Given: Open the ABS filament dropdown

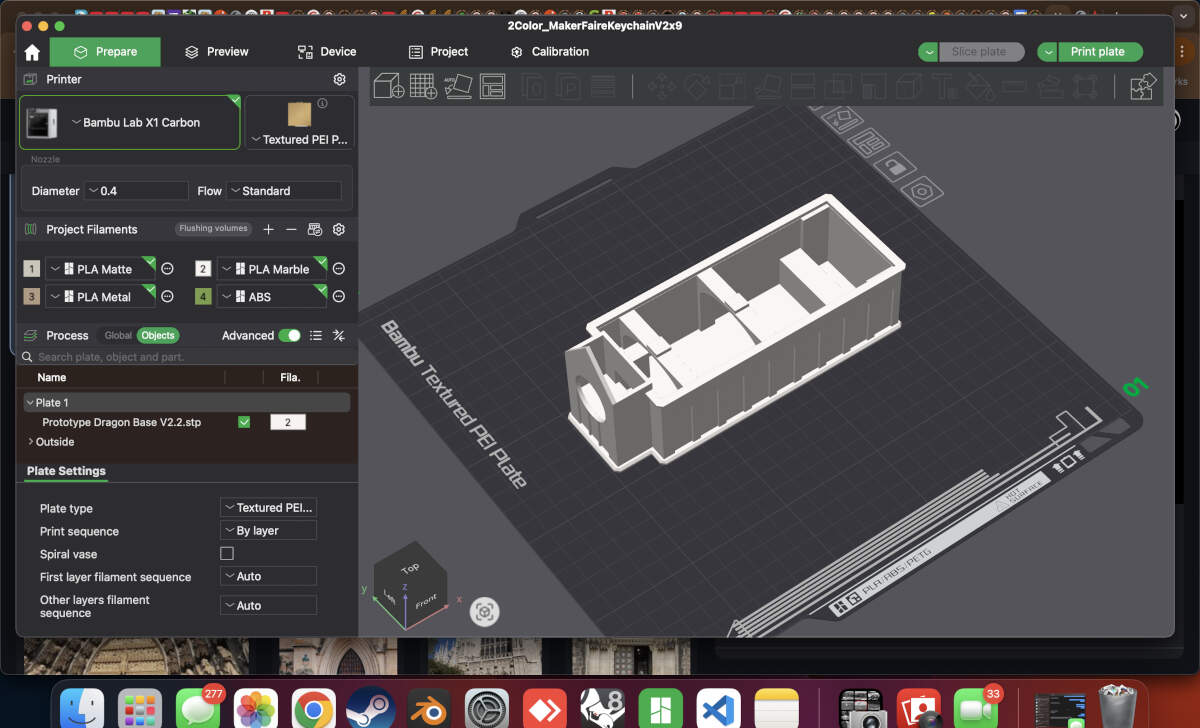Looking at the screenshot, I should (x=272, y=297).
